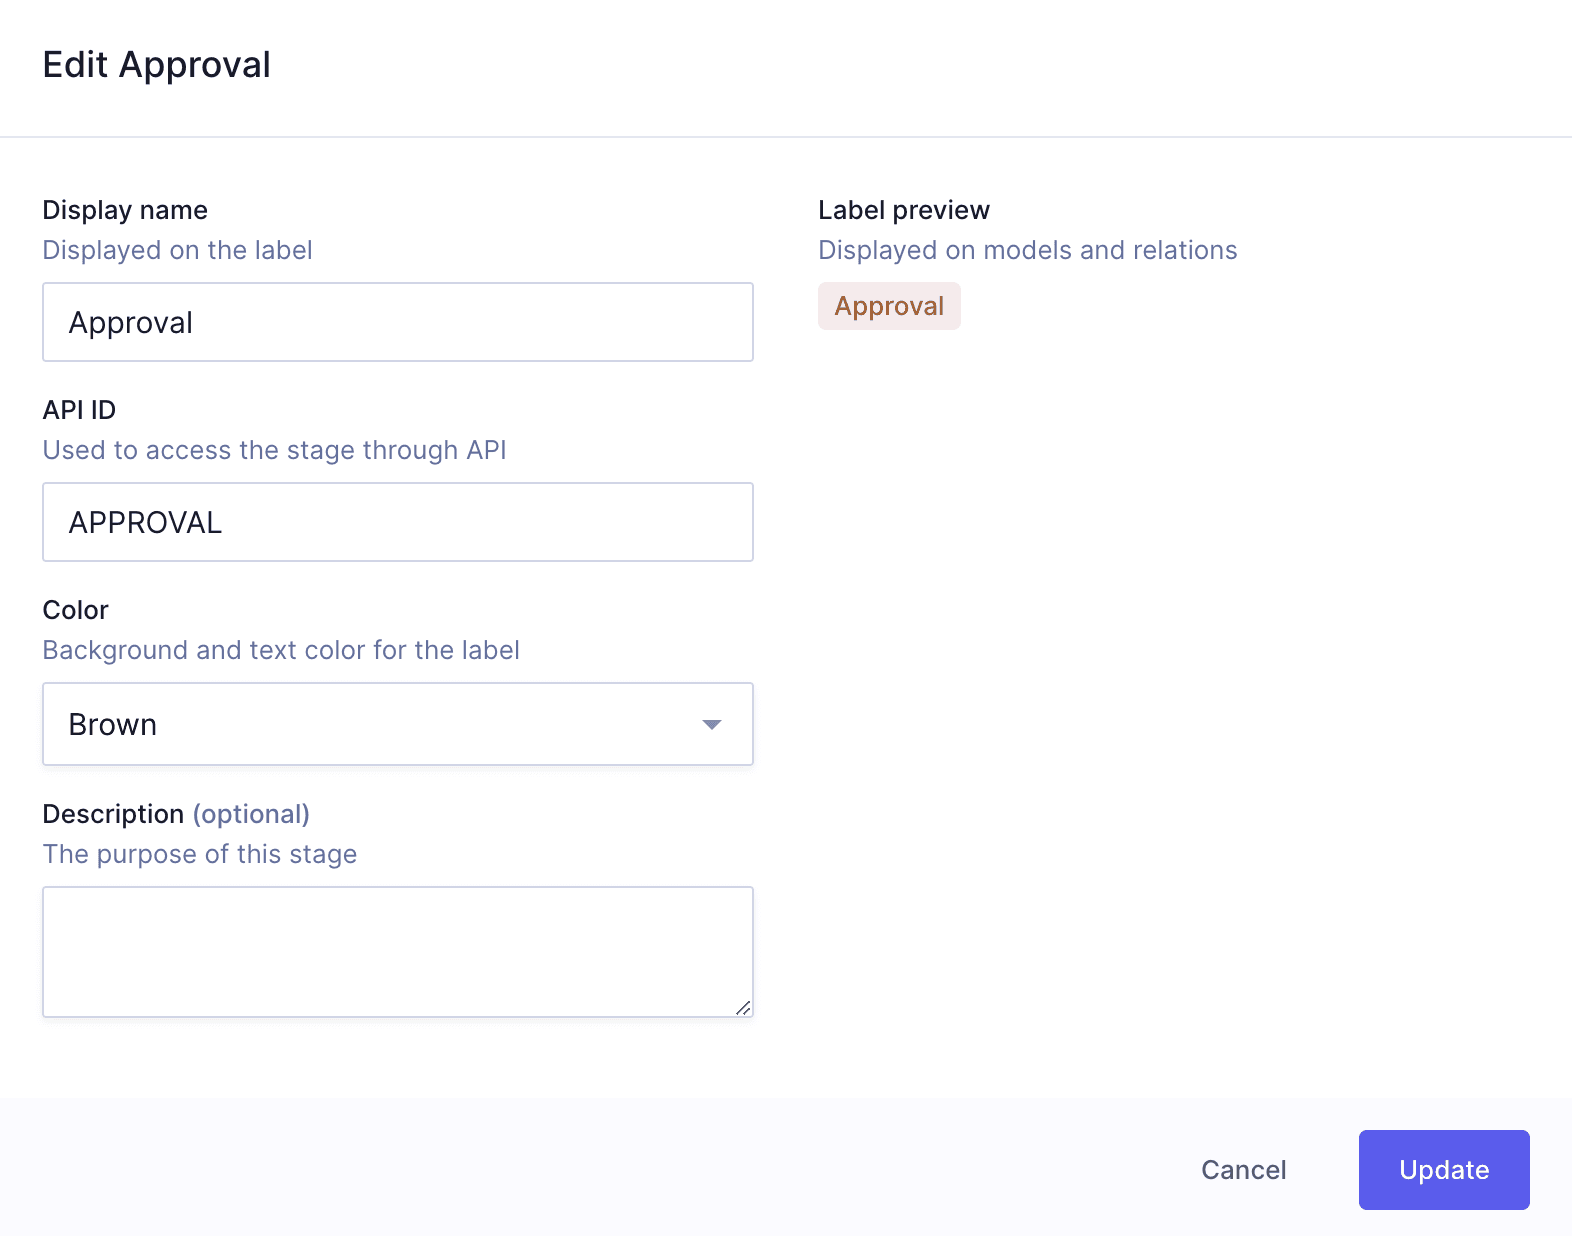Click the "Description (optional)" label
Screen dimensions: 1572x1236
click(176, 814)
